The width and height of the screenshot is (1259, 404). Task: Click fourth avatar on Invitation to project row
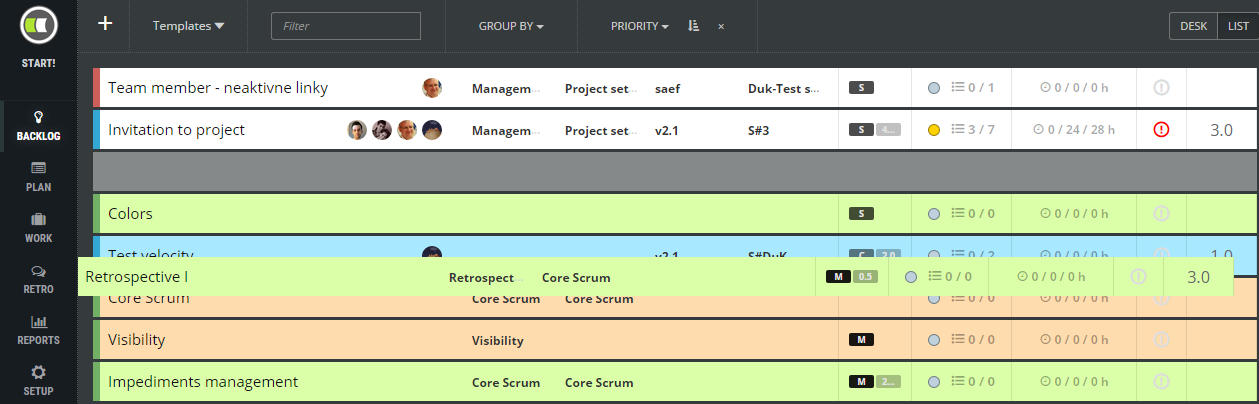tap(432, 130)
